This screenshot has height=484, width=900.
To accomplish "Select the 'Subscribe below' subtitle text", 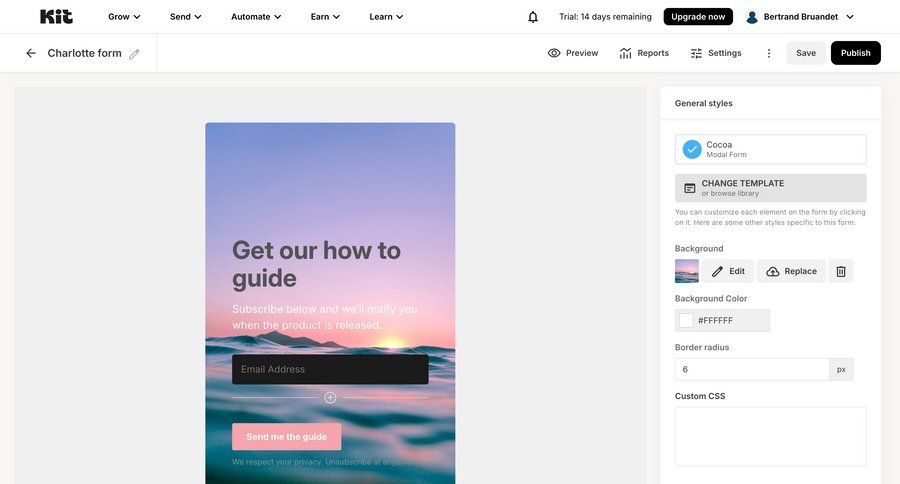I will [x=325, y=317].
